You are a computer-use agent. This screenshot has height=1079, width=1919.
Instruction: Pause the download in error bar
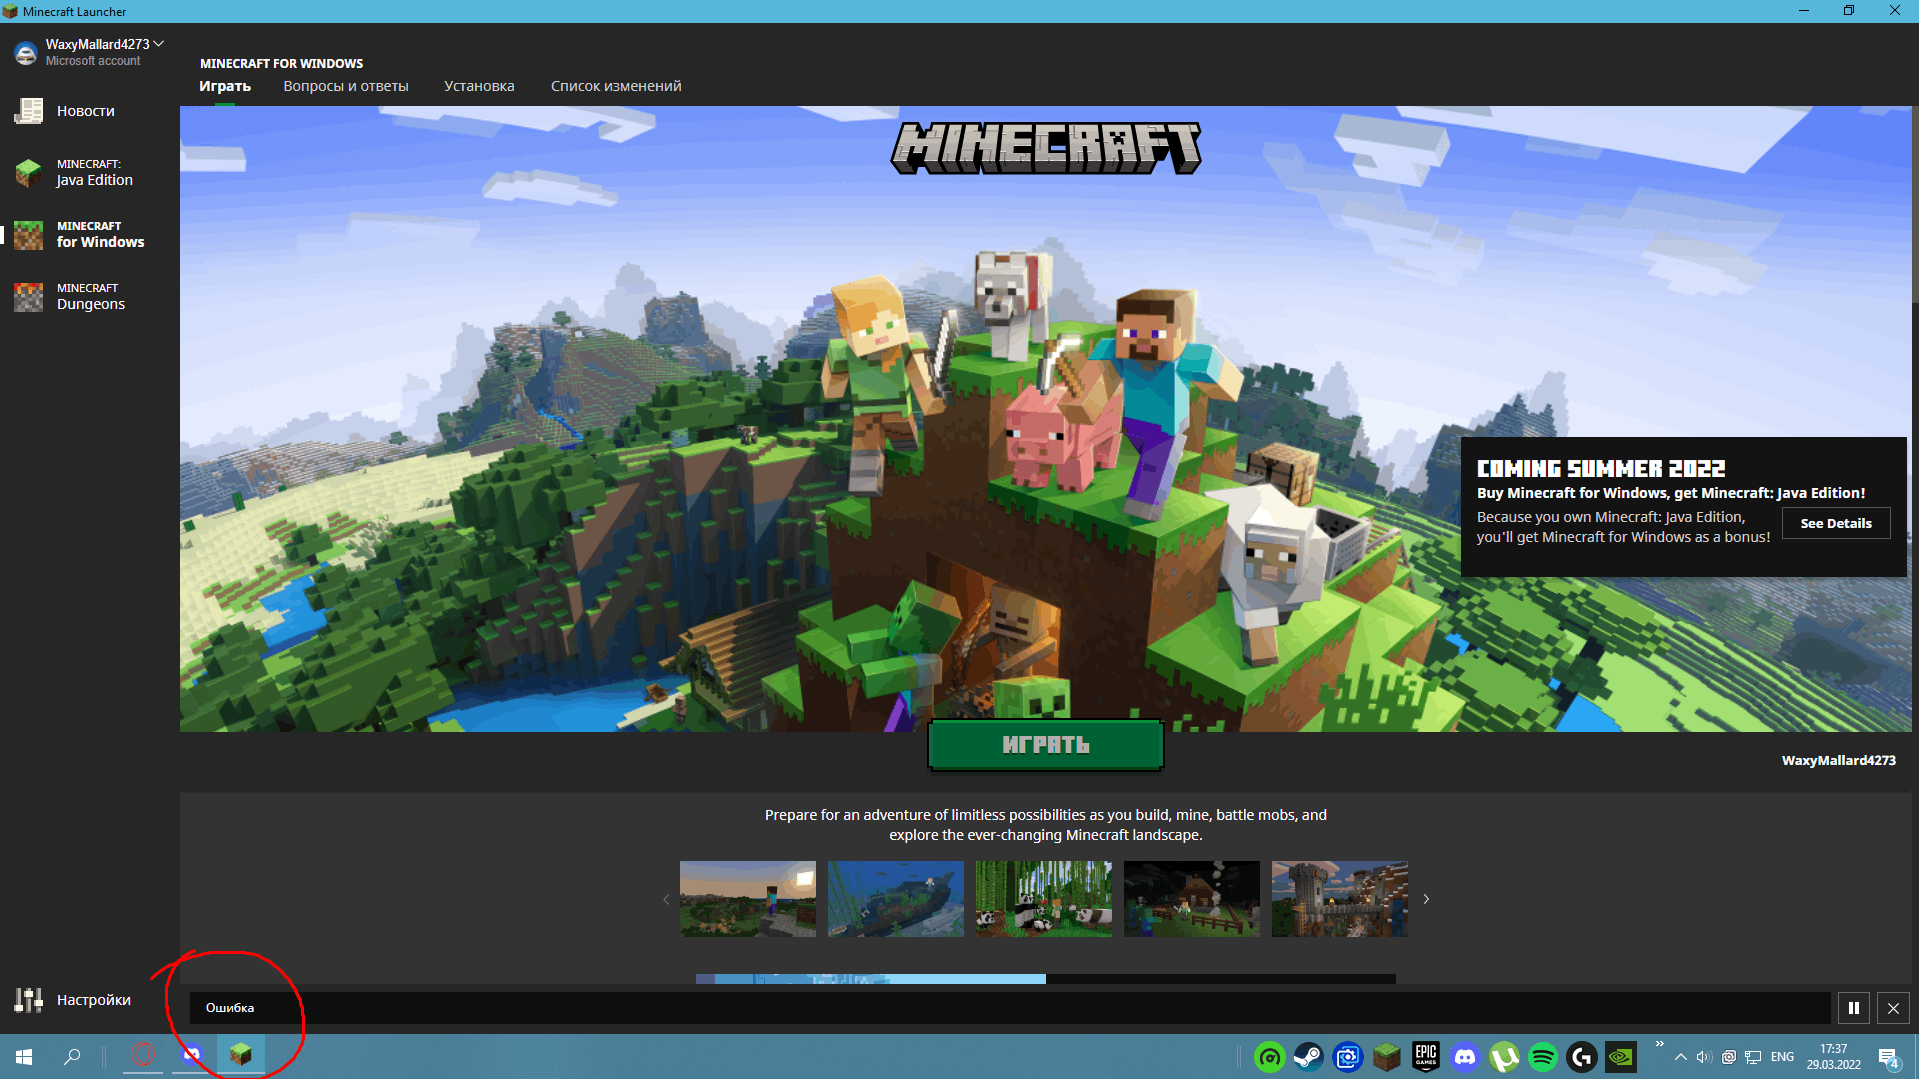pyautogui.click(x=1853, y=1008)
